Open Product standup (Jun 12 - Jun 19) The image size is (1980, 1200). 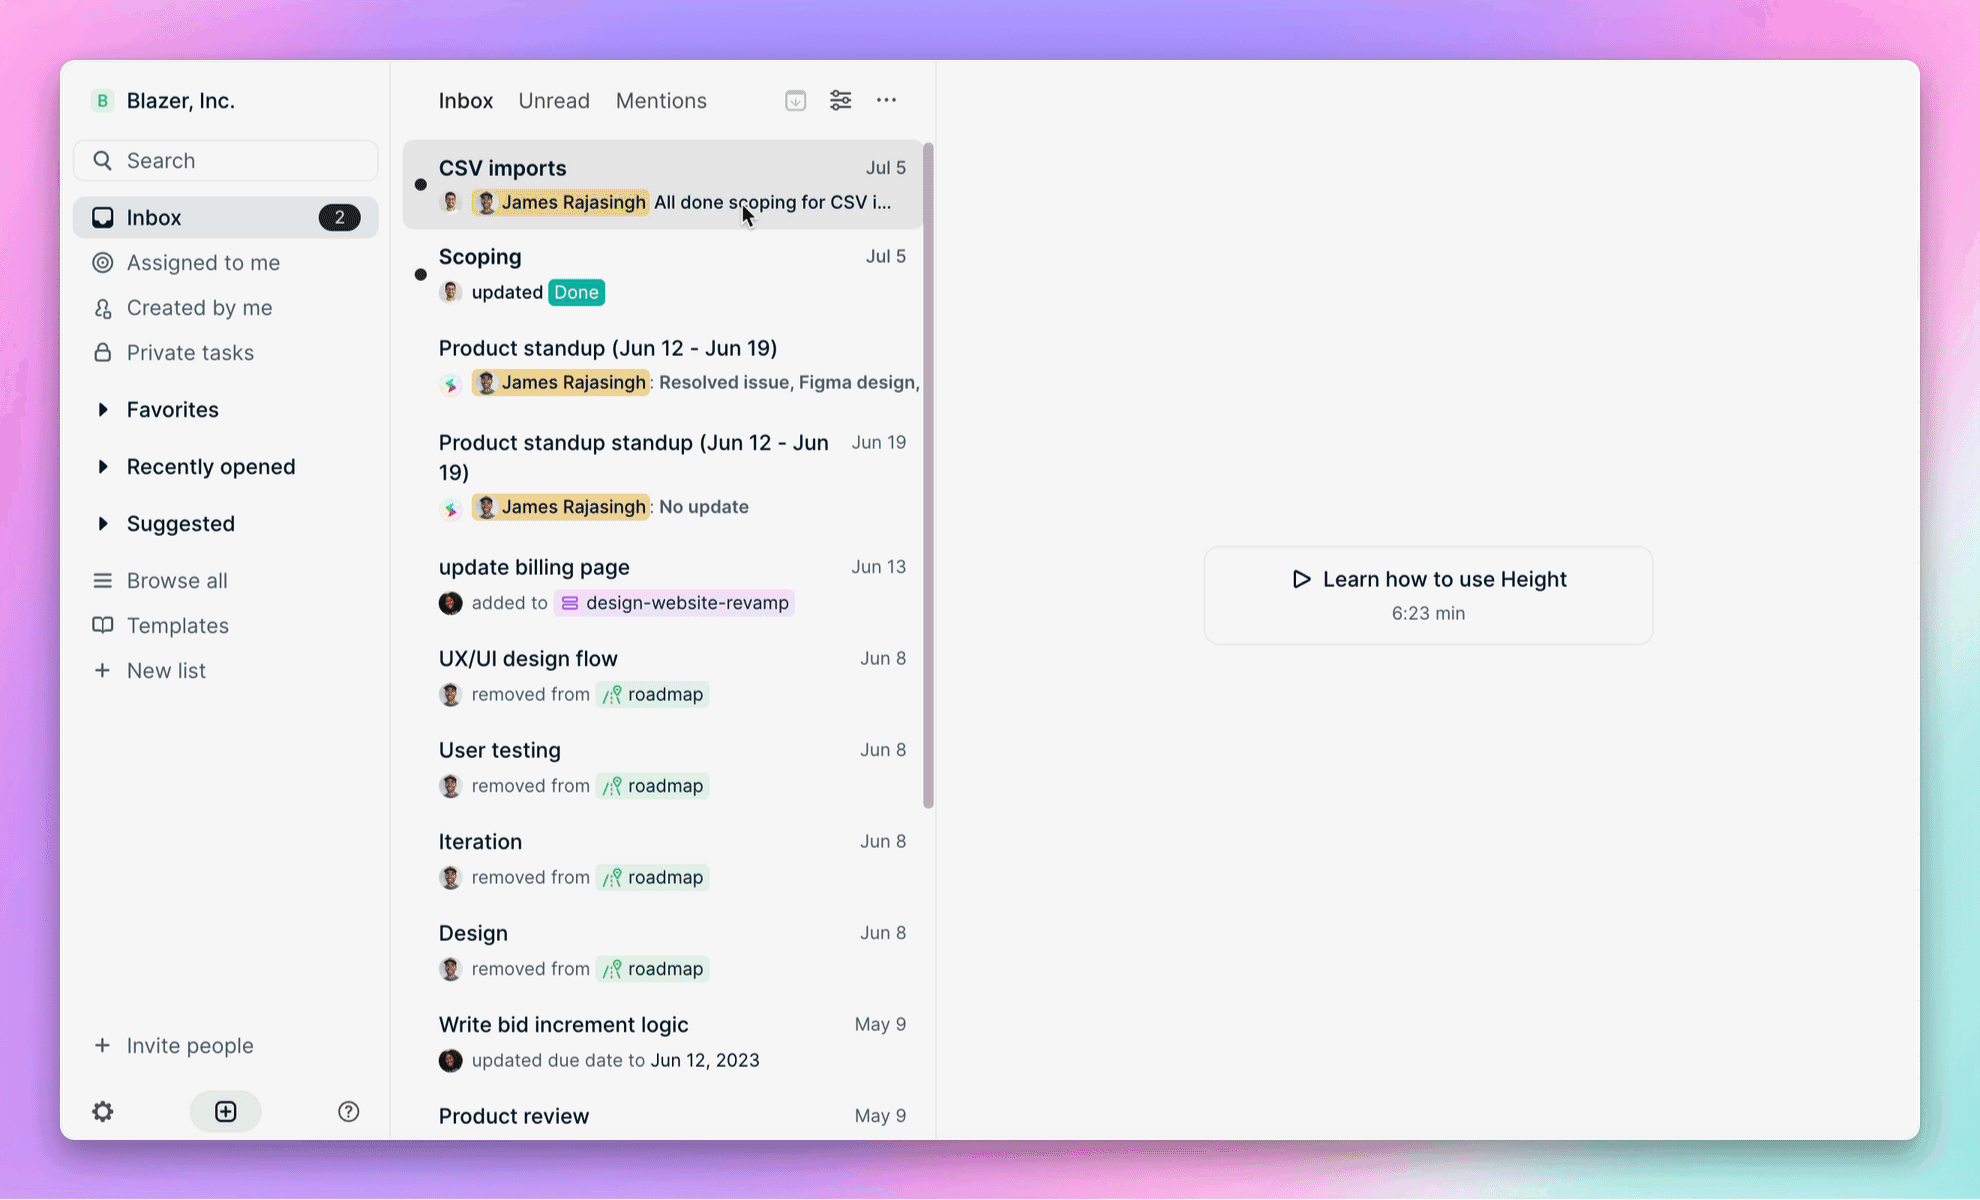[663, 365]
